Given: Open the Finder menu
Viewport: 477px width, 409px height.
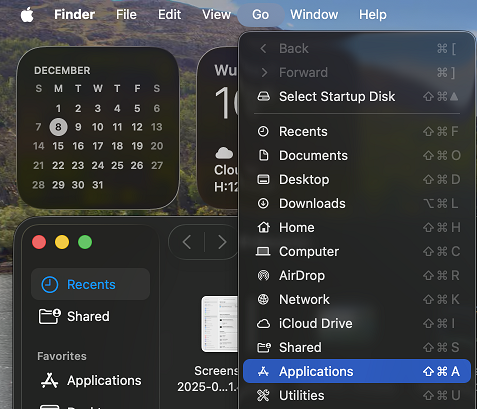Looking at the screenshot, I should point(74,15).
